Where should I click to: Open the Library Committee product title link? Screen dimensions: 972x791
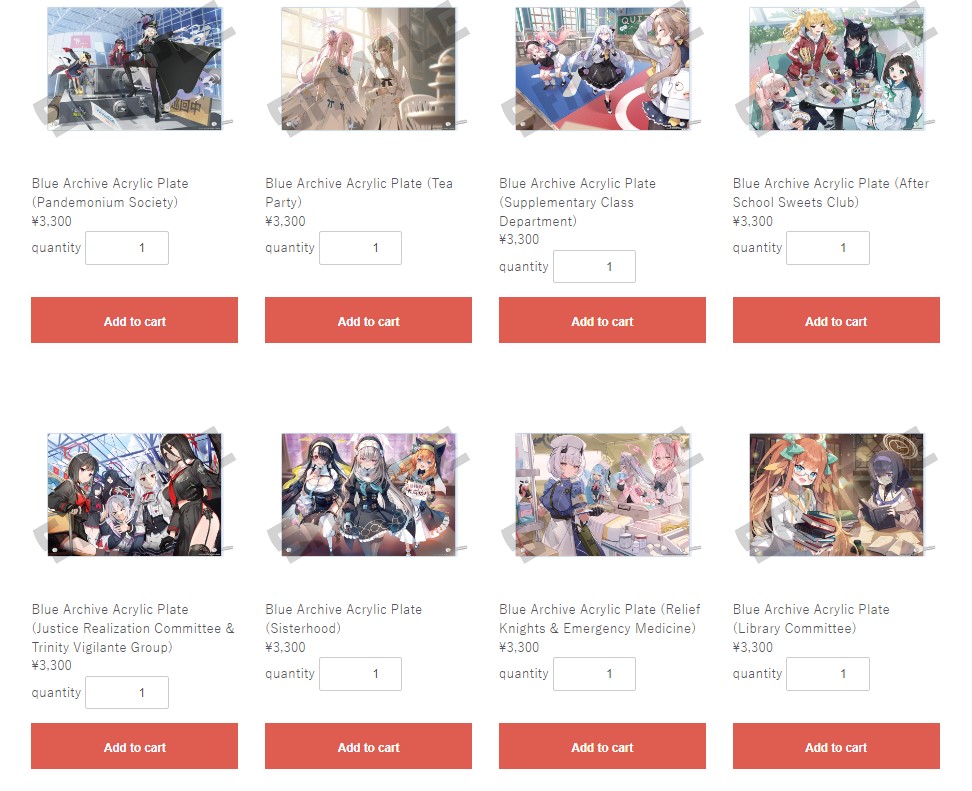point(811,619)
